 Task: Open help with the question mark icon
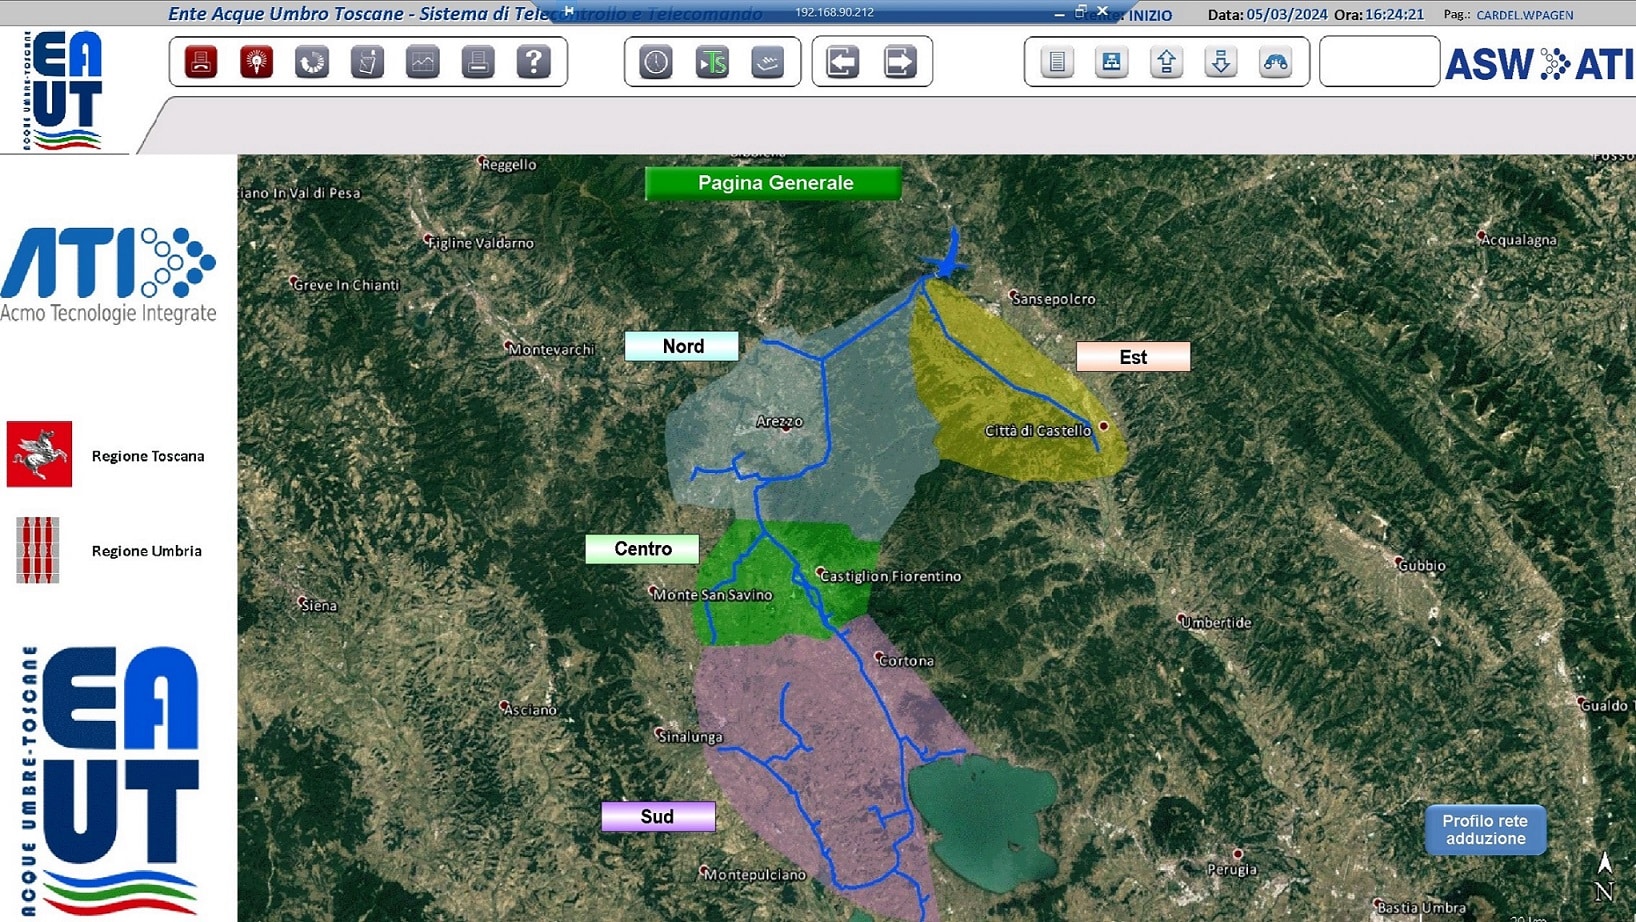[534, 62]
